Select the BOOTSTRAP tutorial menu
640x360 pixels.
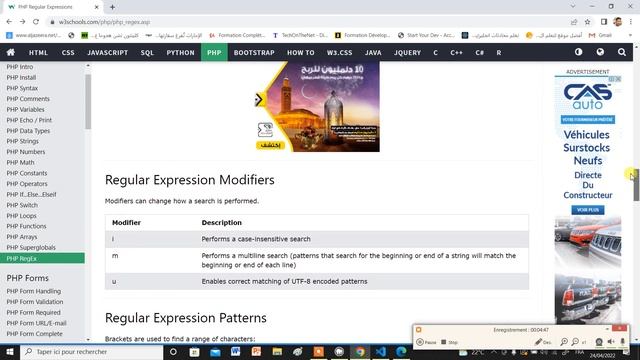[254, 52]
